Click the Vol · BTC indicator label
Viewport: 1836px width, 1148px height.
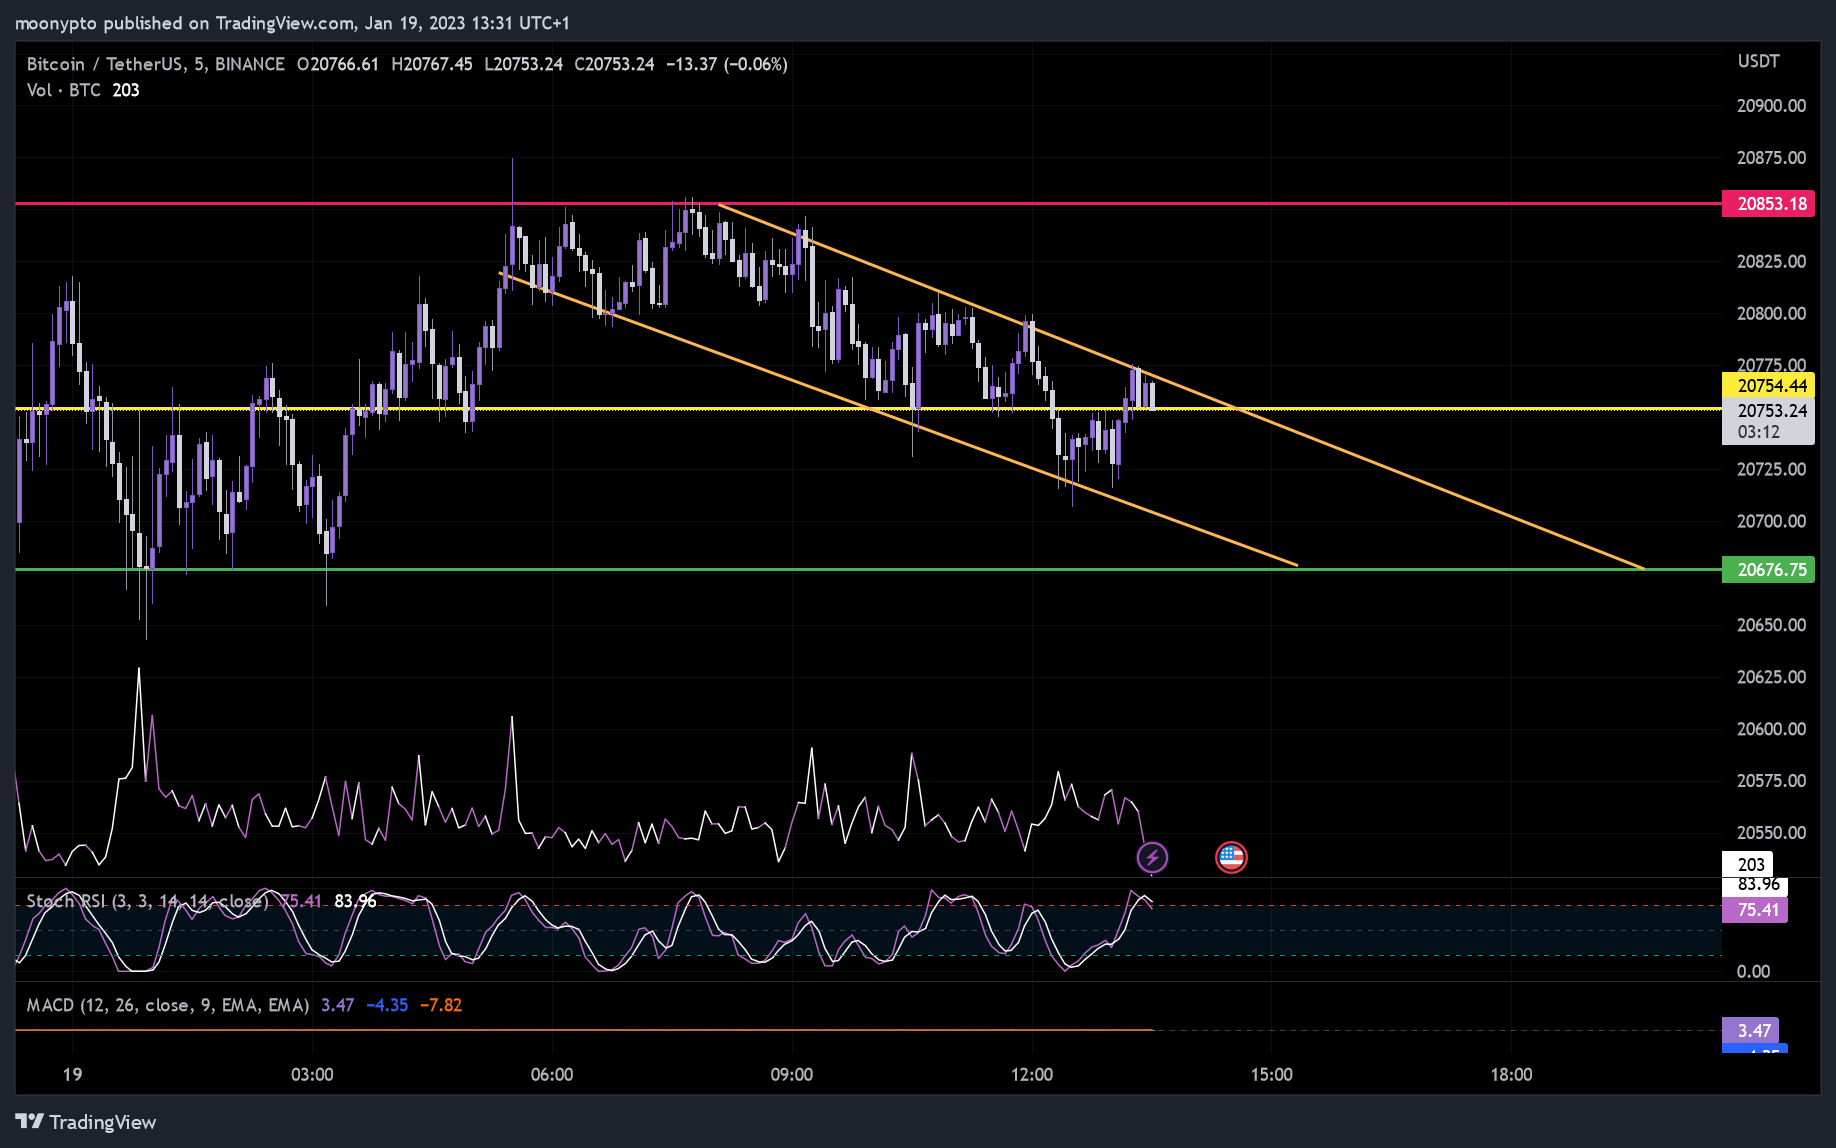pos(64,90)
